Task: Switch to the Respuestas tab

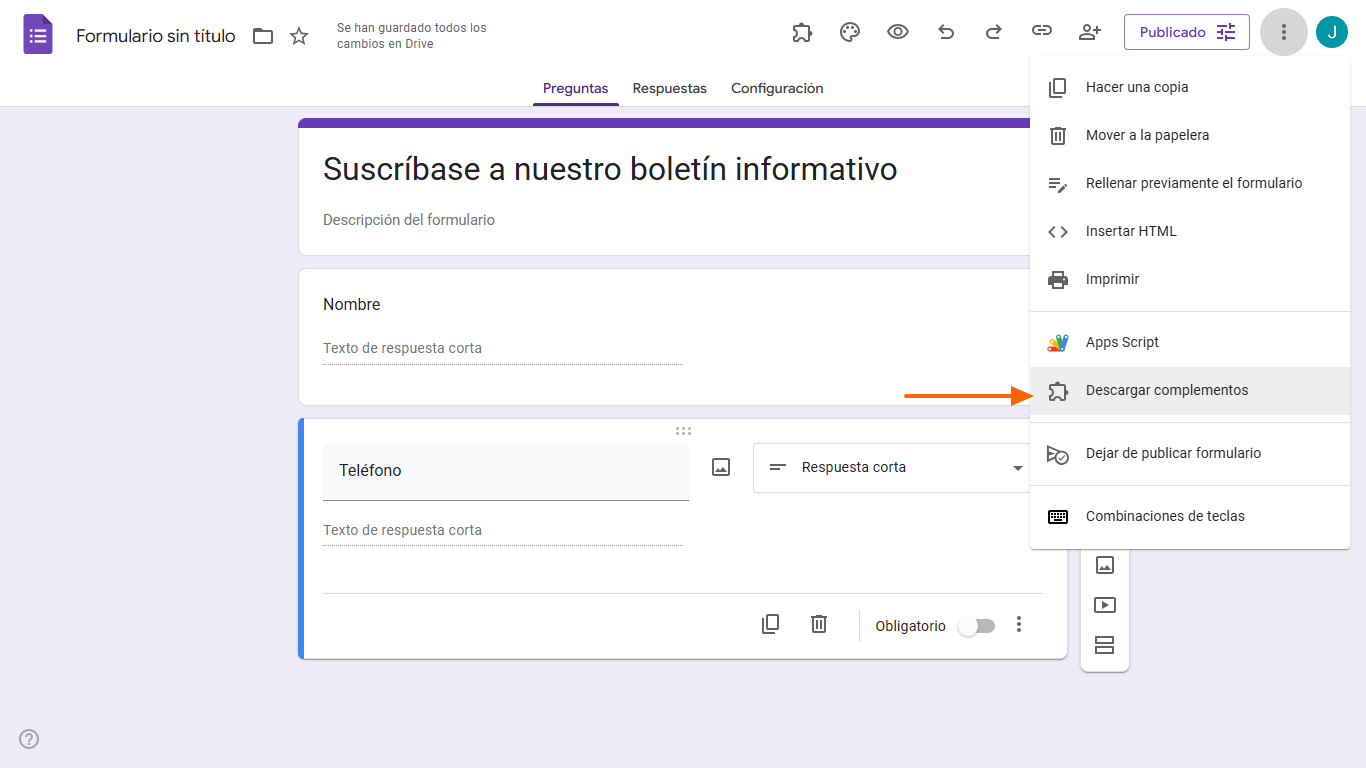Action: pyautogui.click(x=669, y=88)
